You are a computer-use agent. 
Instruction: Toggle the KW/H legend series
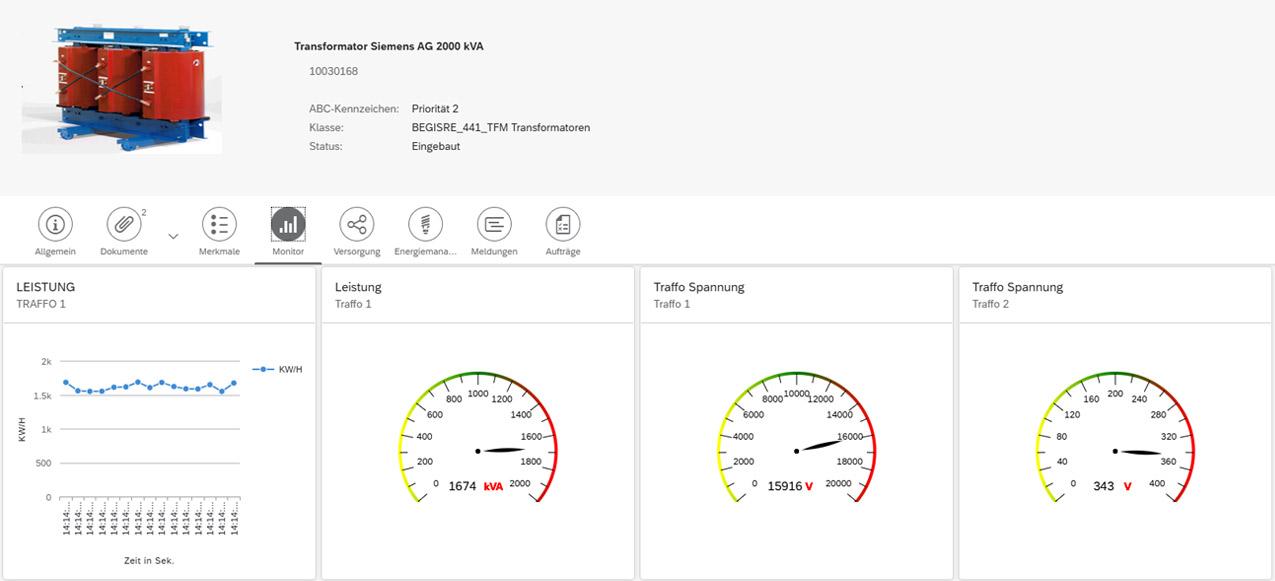click(277, 369)
